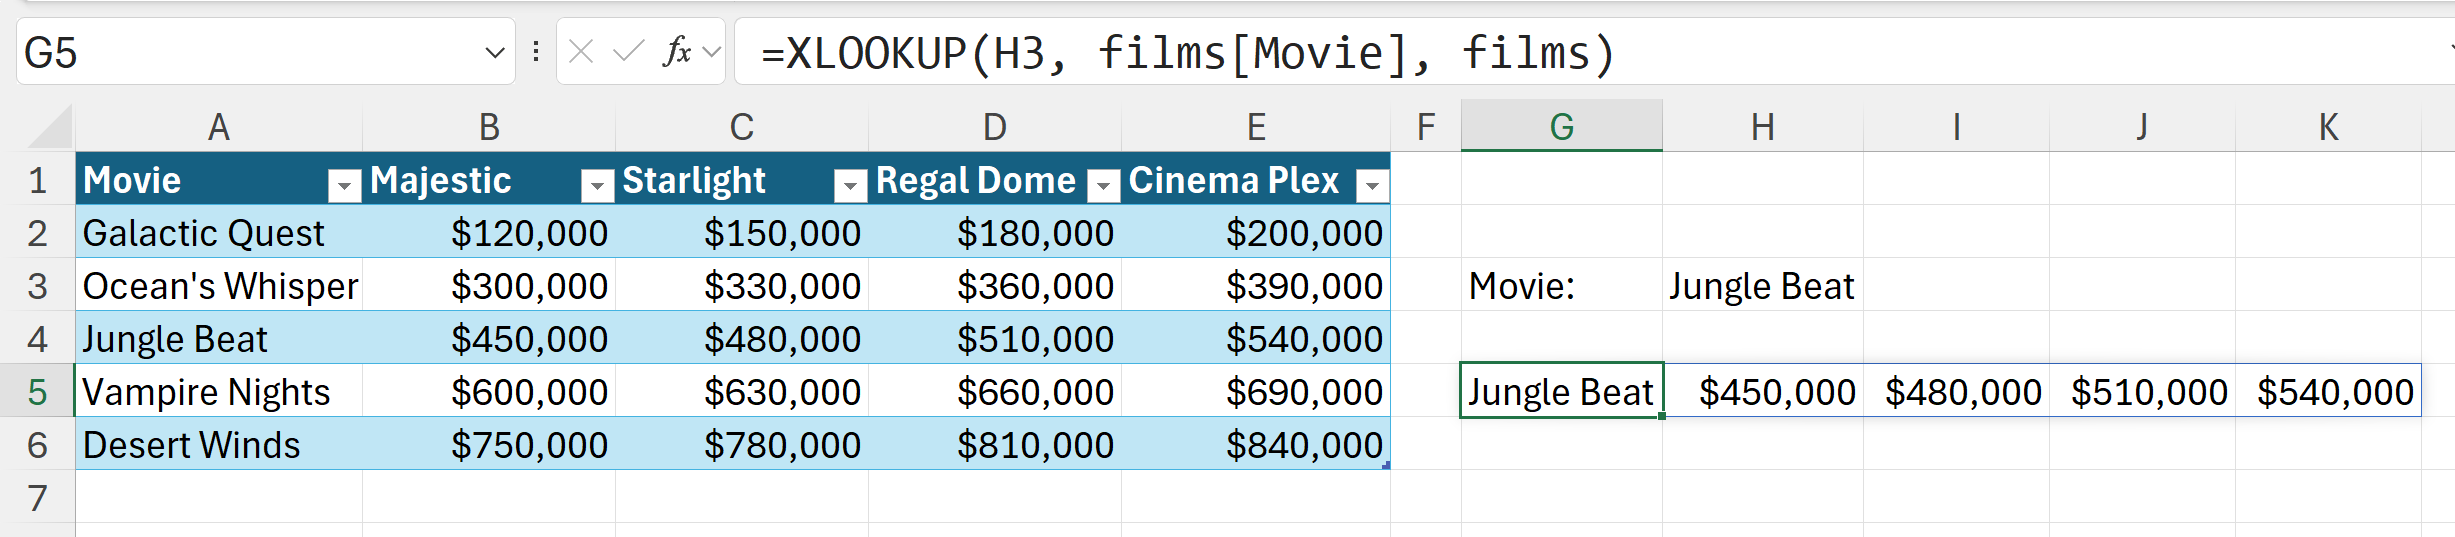Click the Name Box resize dots handle
This screenshot has height=537, width=2455.
(537, 52)
